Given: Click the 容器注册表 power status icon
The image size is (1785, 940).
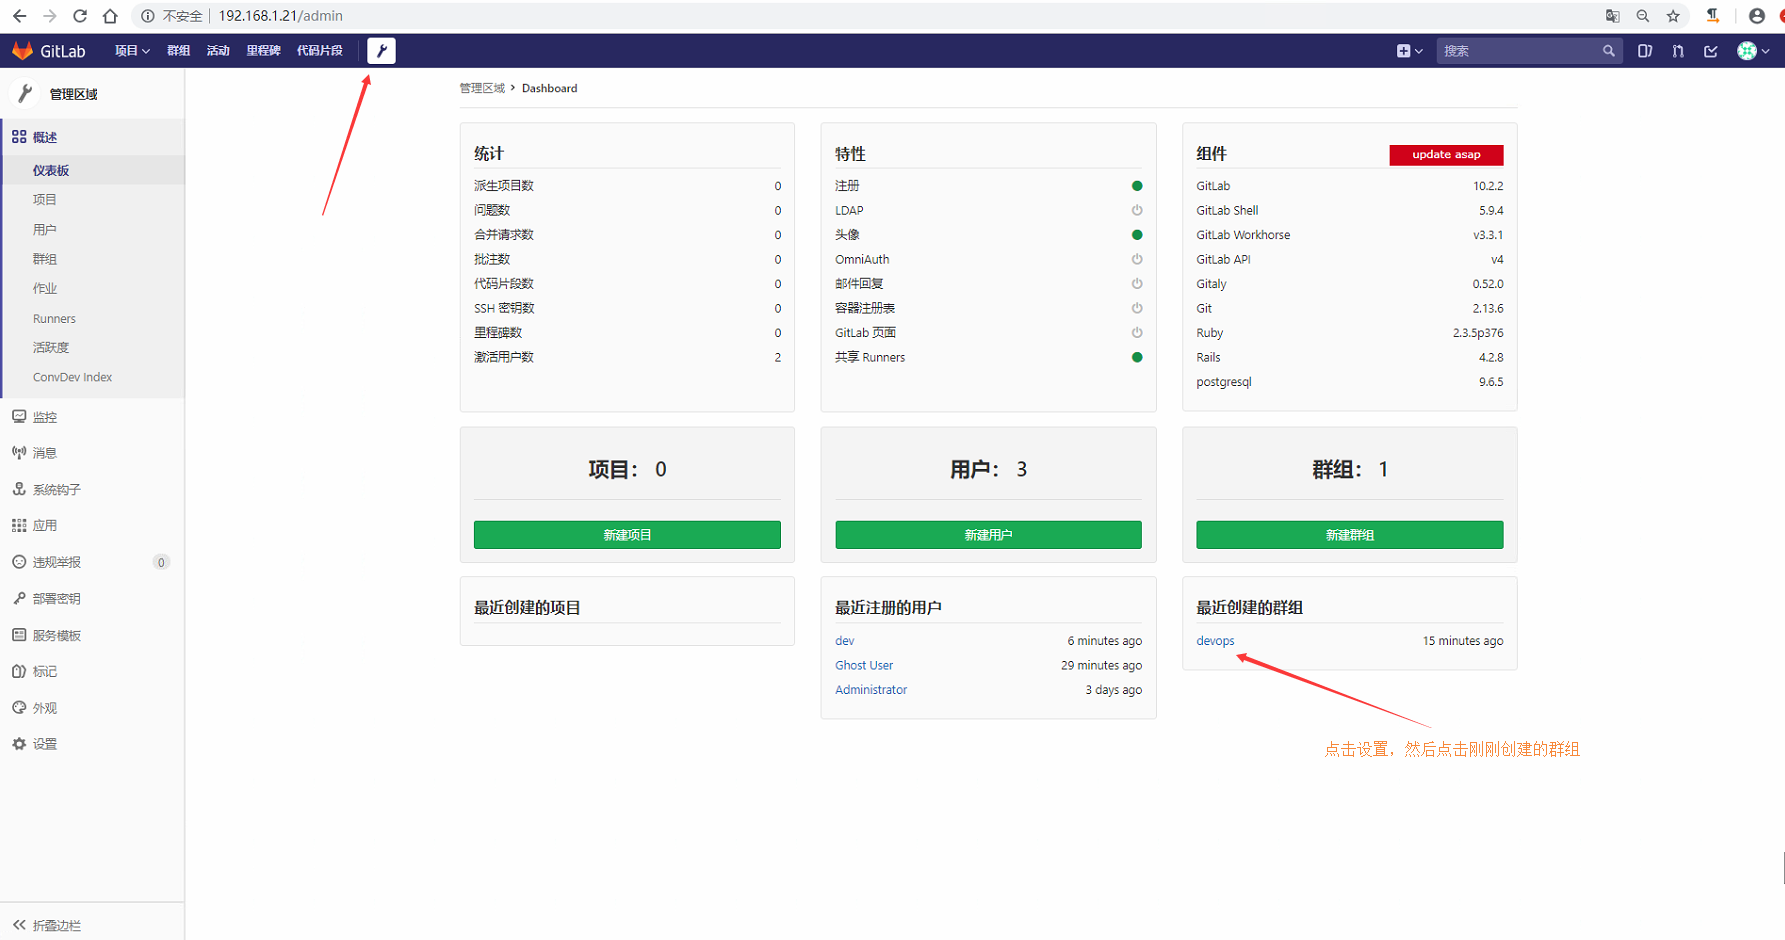Looking at the screenshot, I should [x=1137, y=308].
